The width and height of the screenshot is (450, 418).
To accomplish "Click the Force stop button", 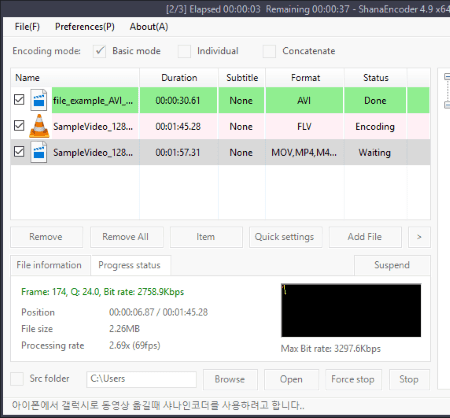I will tap(353, 379).
